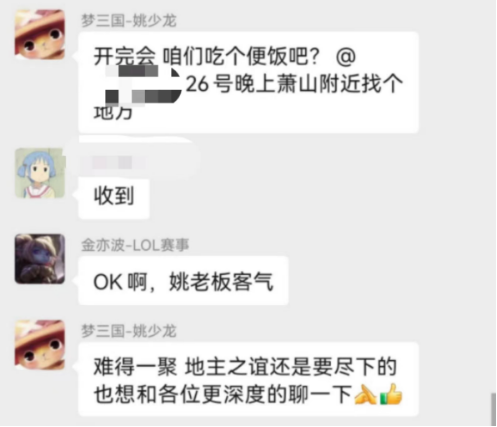
Task: Click the 开完会 咱们吃个便饭吧 text
Action: (207, 57)
